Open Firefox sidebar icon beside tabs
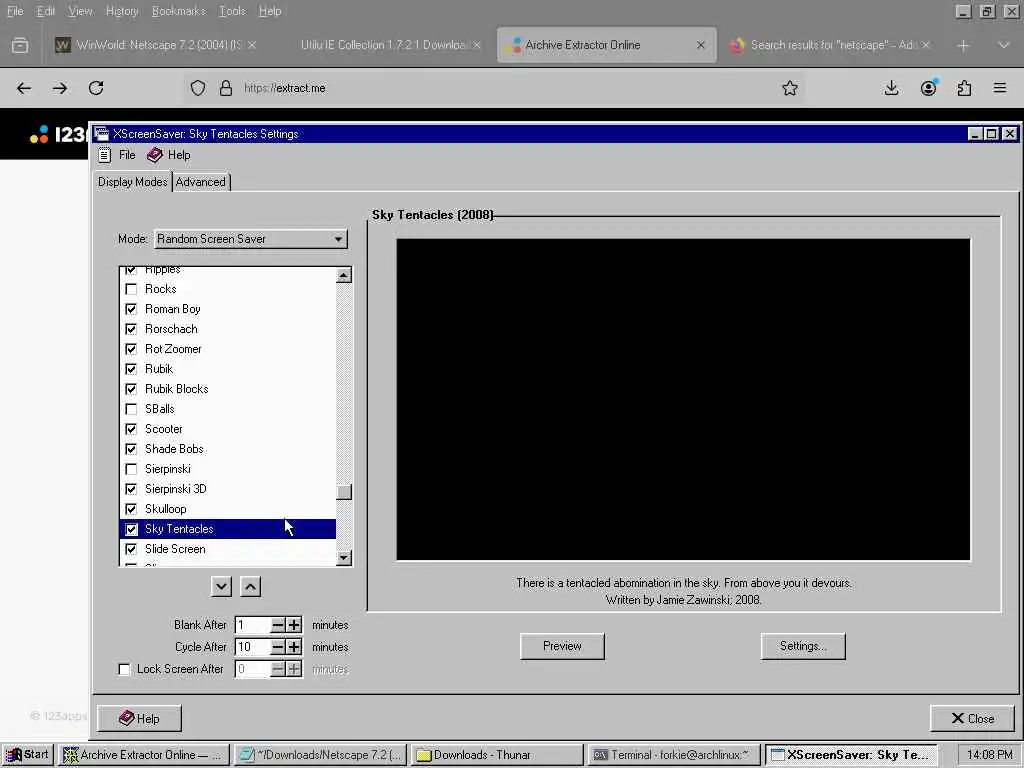 tap(20, 45)
